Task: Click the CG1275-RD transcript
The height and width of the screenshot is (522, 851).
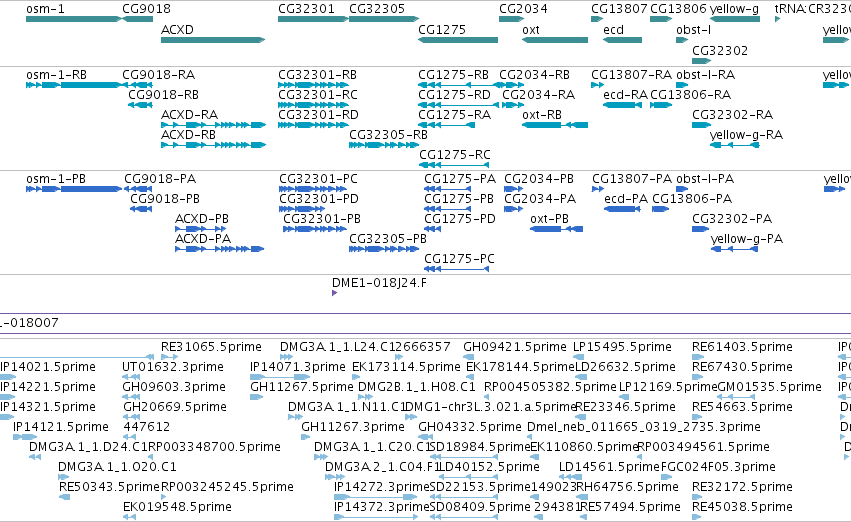Action: point(458,105)
